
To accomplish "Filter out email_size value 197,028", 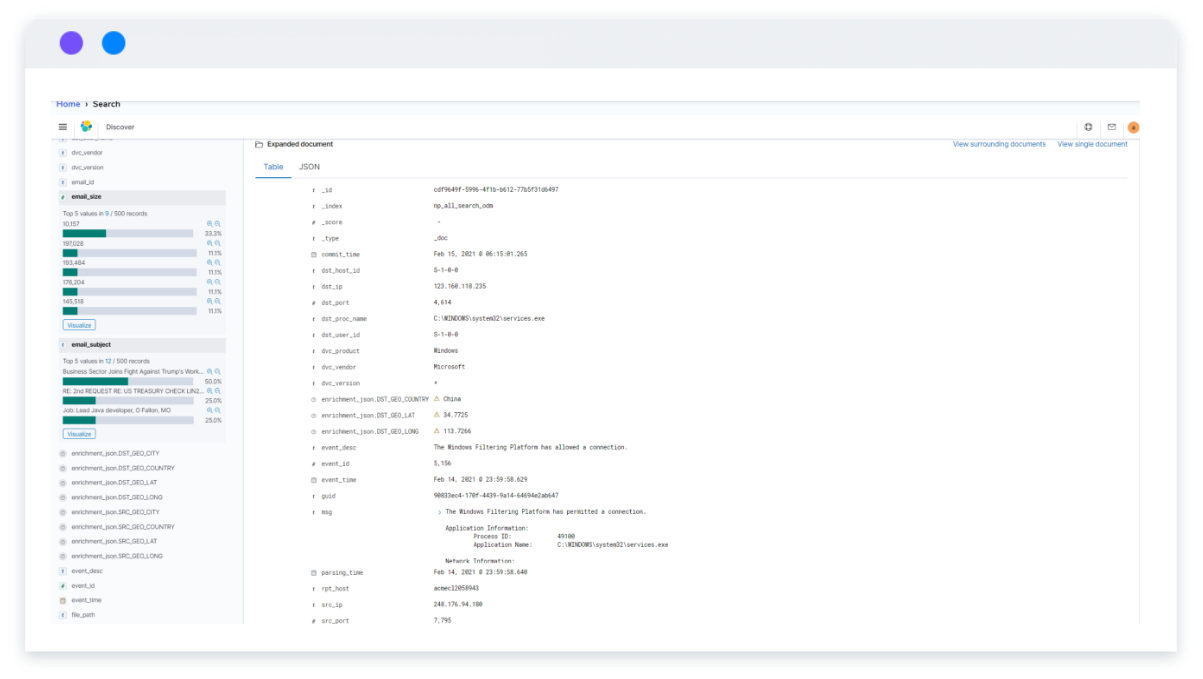I will [x=218, y=243].
